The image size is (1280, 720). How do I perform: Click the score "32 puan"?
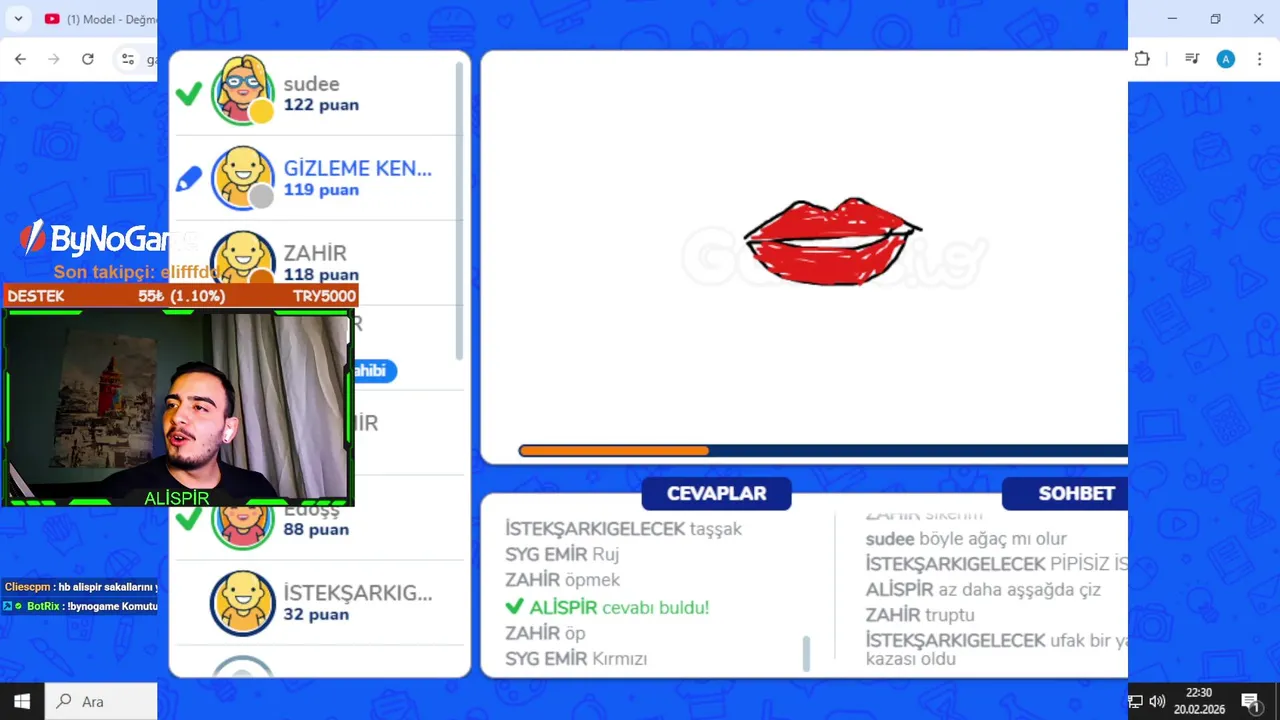316,615
